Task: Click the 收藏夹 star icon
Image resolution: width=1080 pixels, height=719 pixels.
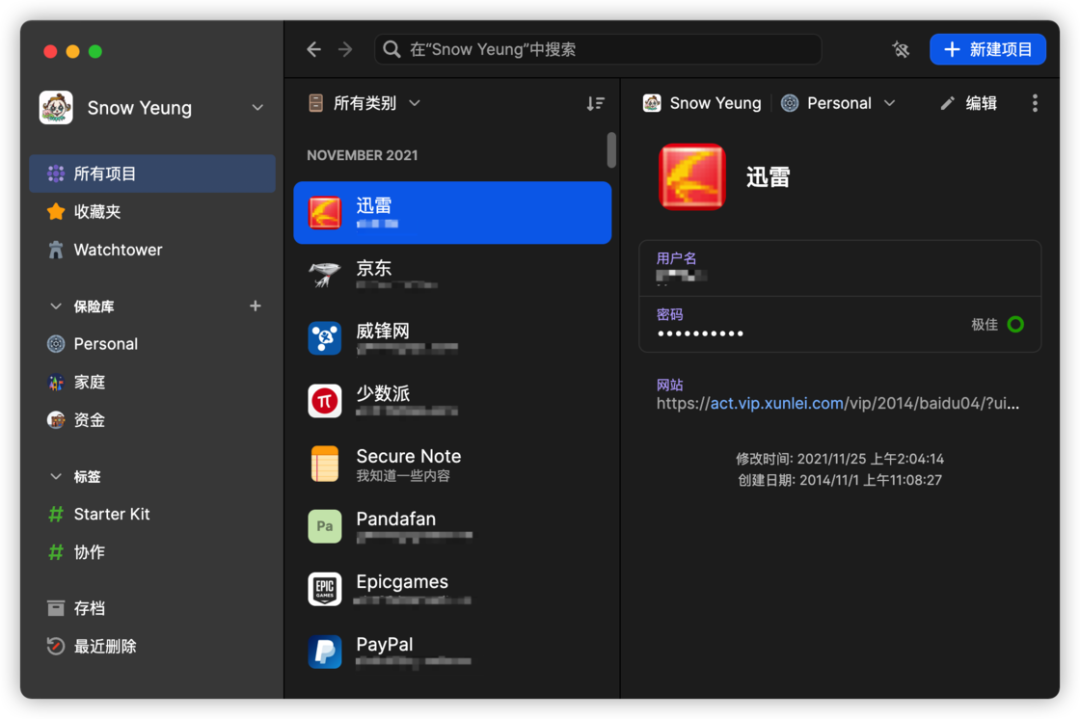Action: (56, 211)
